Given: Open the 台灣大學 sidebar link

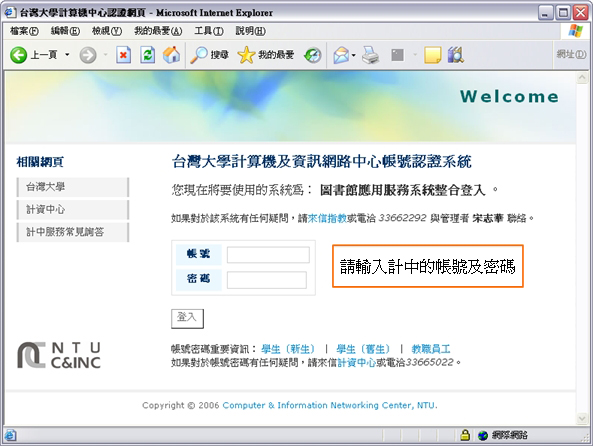Looking at the screenshot, I should (73, 187).
